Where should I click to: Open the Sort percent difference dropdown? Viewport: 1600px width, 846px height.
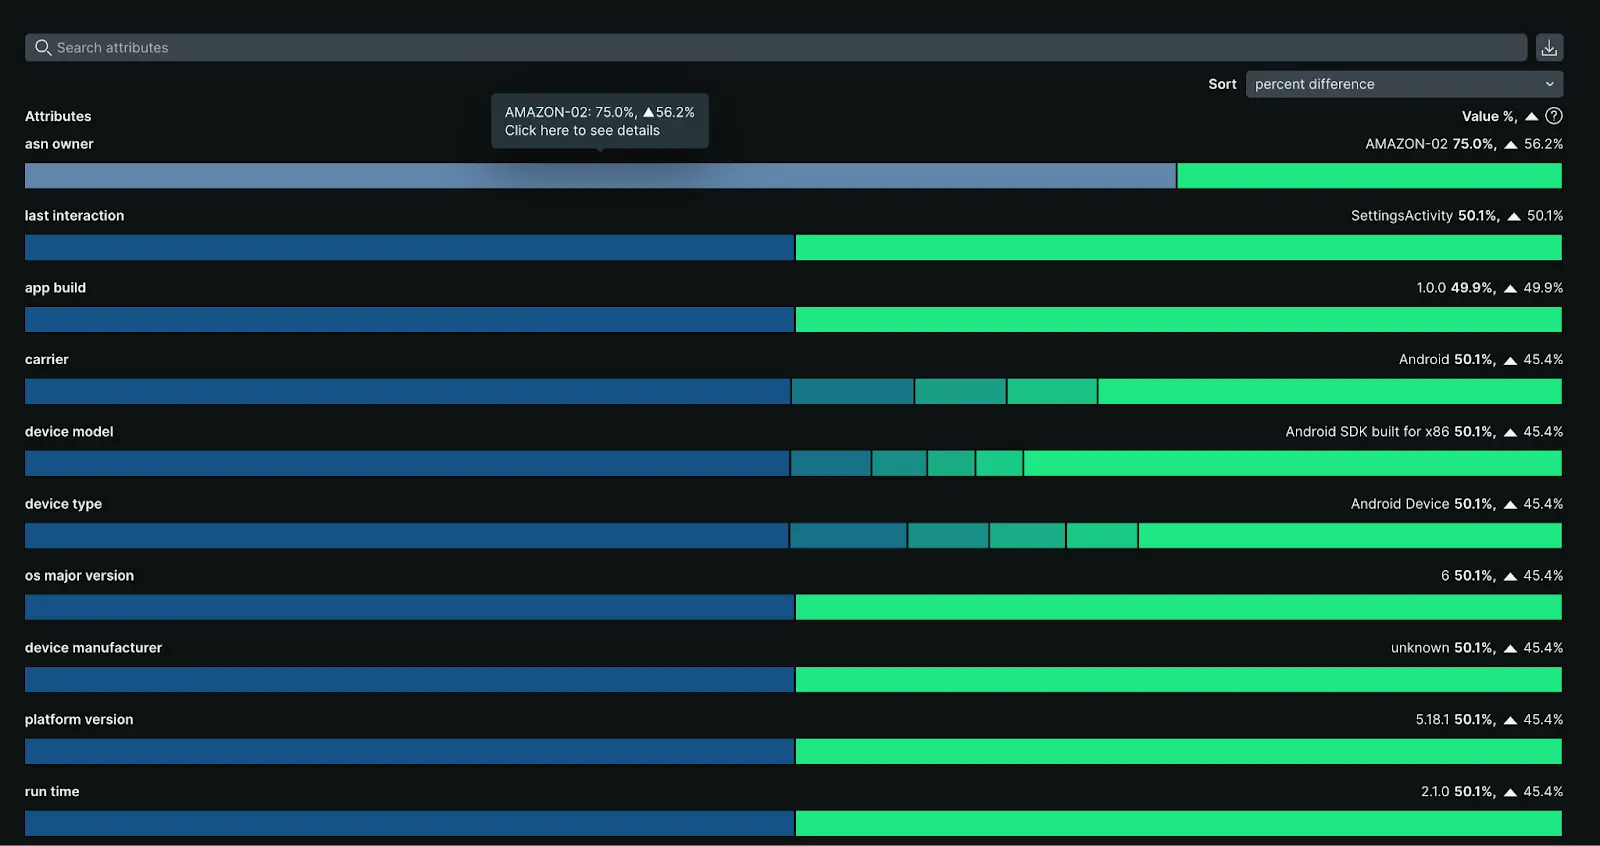point(1403,84)
